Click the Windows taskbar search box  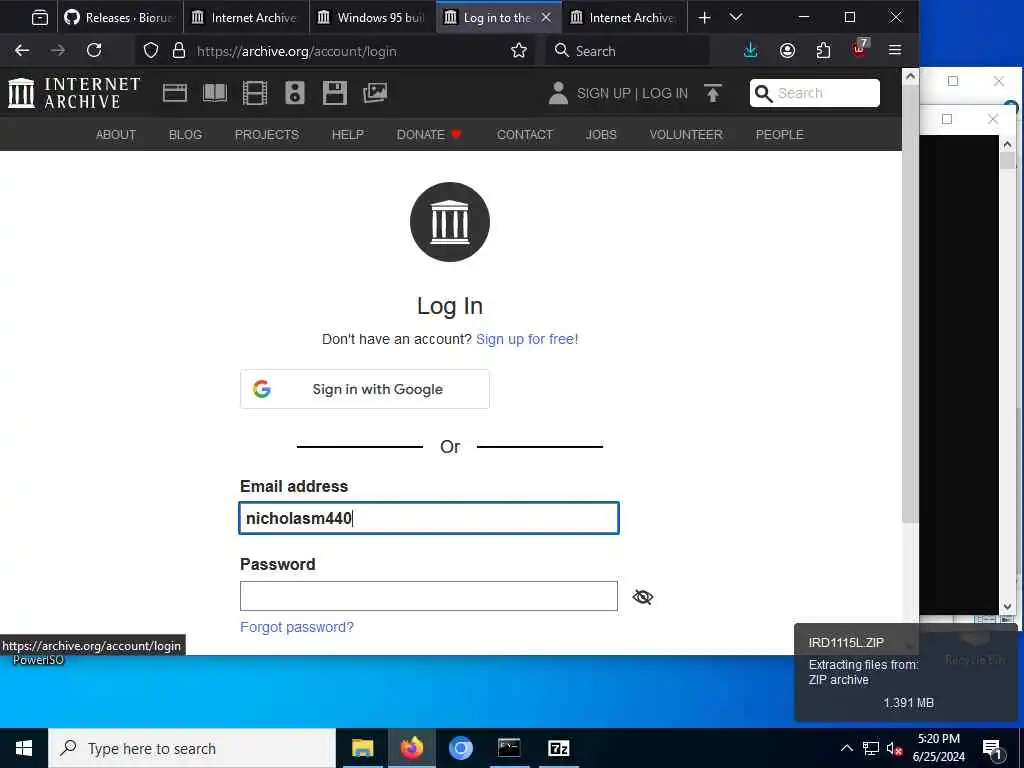[192, 748]
